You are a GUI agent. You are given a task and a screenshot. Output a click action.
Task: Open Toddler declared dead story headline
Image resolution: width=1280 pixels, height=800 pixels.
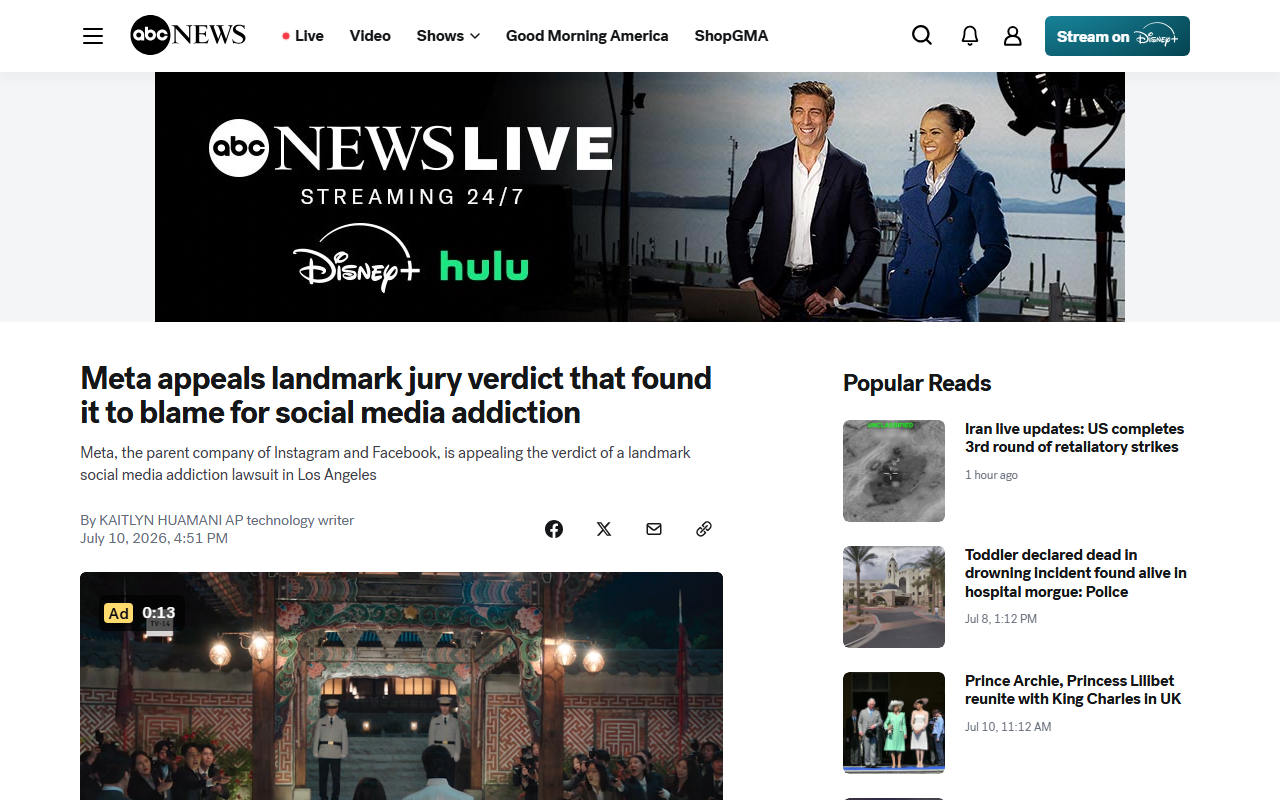1076,573
